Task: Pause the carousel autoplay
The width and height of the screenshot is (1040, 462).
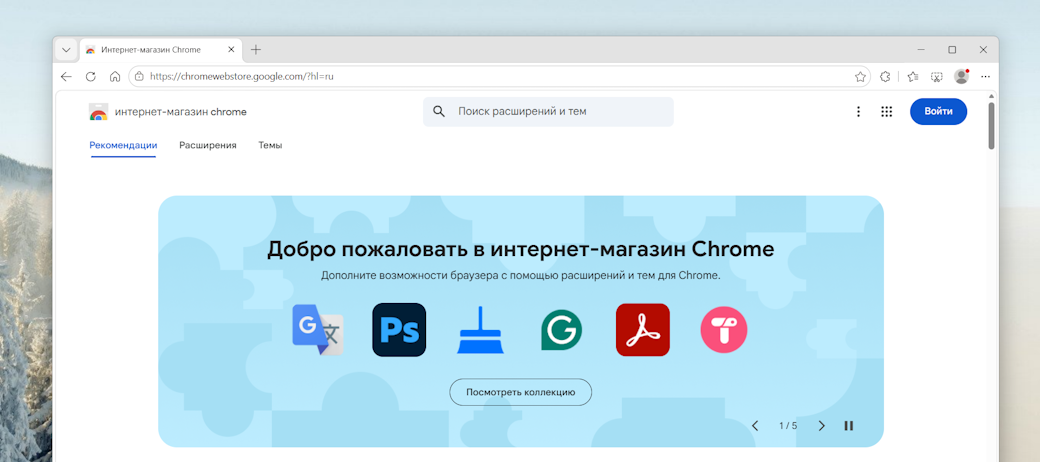Action: pyautogui.click(x=848, y=426)
